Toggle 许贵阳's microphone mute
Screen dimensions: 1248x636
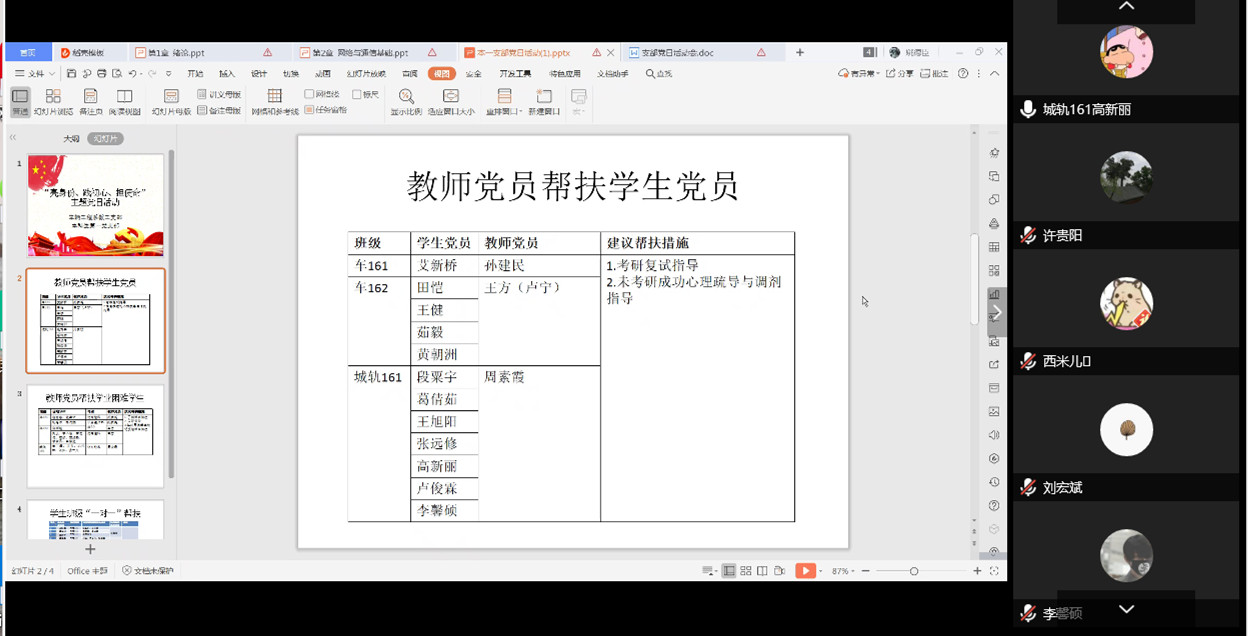(x=1027, y=235)
